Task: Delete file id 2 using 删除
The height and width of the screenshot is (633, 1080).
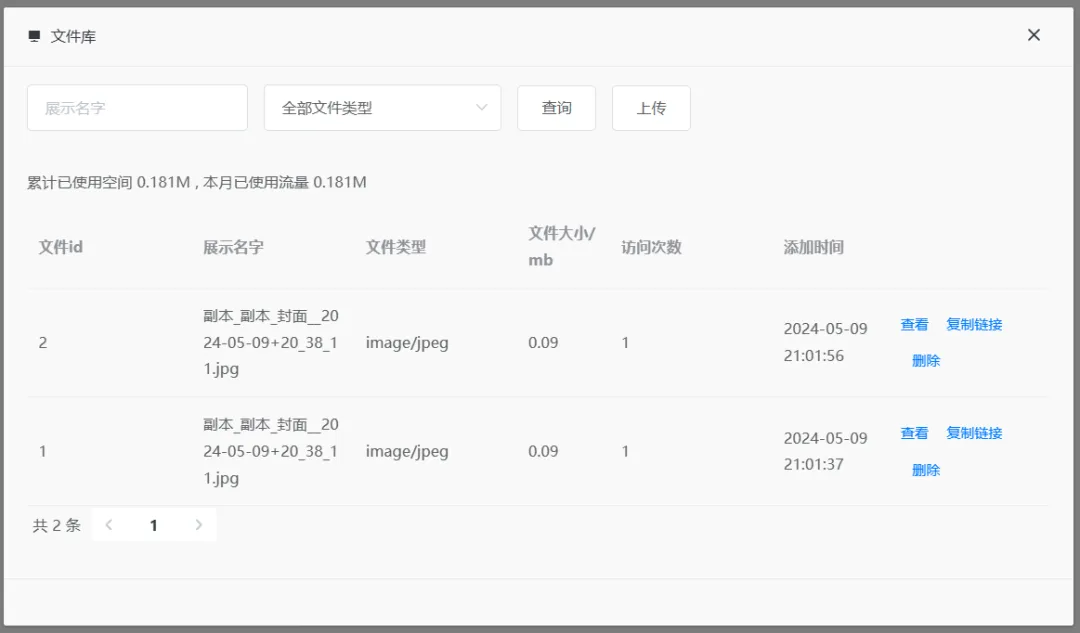Action: (926, 360)
